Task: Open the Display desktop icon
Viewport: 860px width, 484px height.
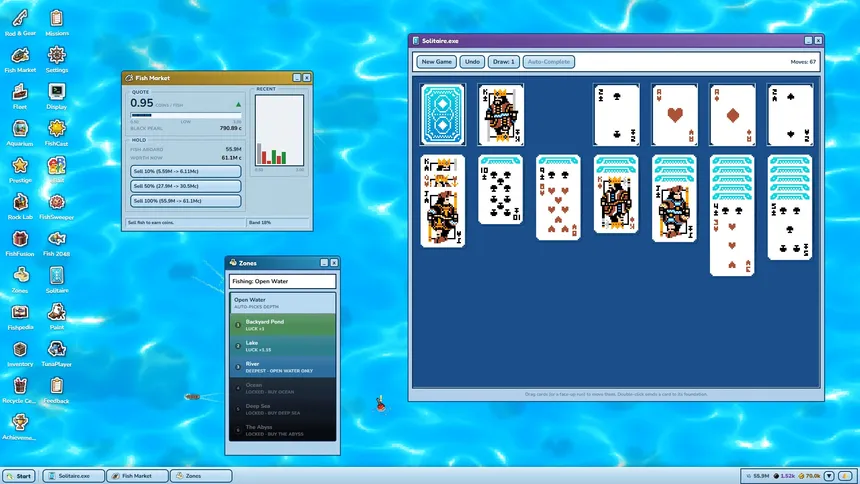Action: click(x=56, y=96)
